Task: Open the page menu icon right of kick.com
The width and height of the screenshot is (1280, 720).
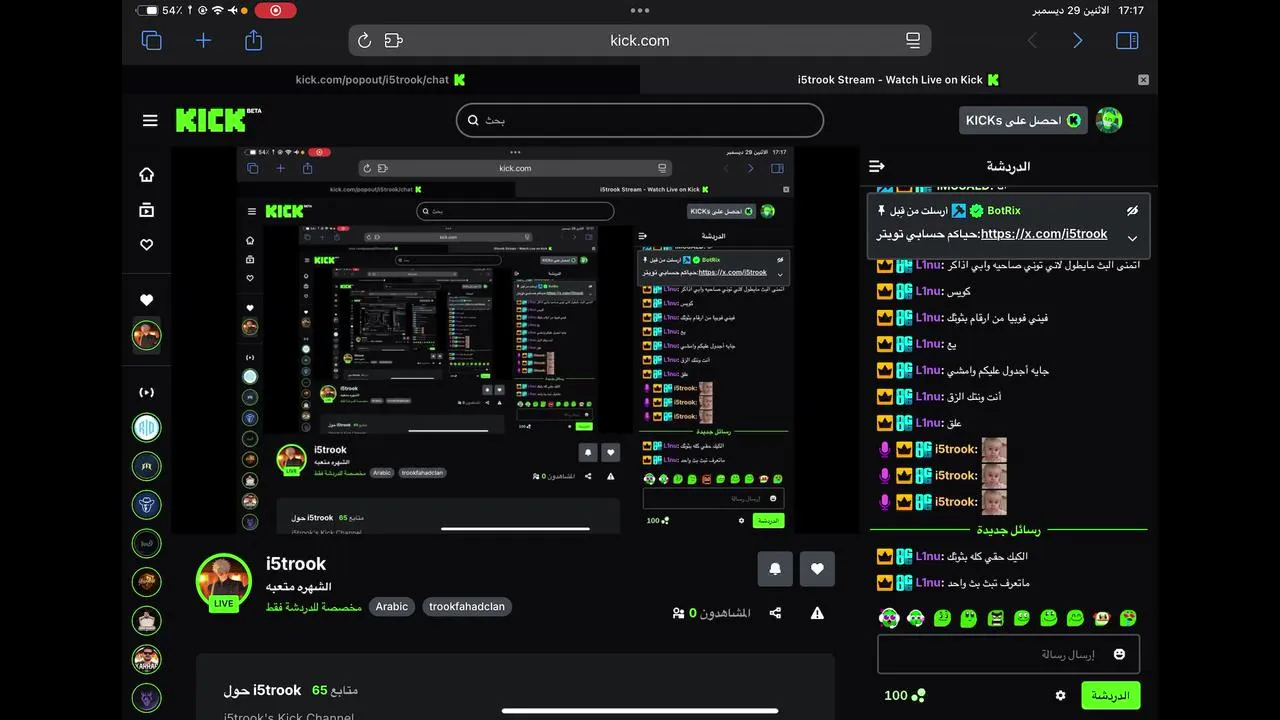Action: point(913,40)
